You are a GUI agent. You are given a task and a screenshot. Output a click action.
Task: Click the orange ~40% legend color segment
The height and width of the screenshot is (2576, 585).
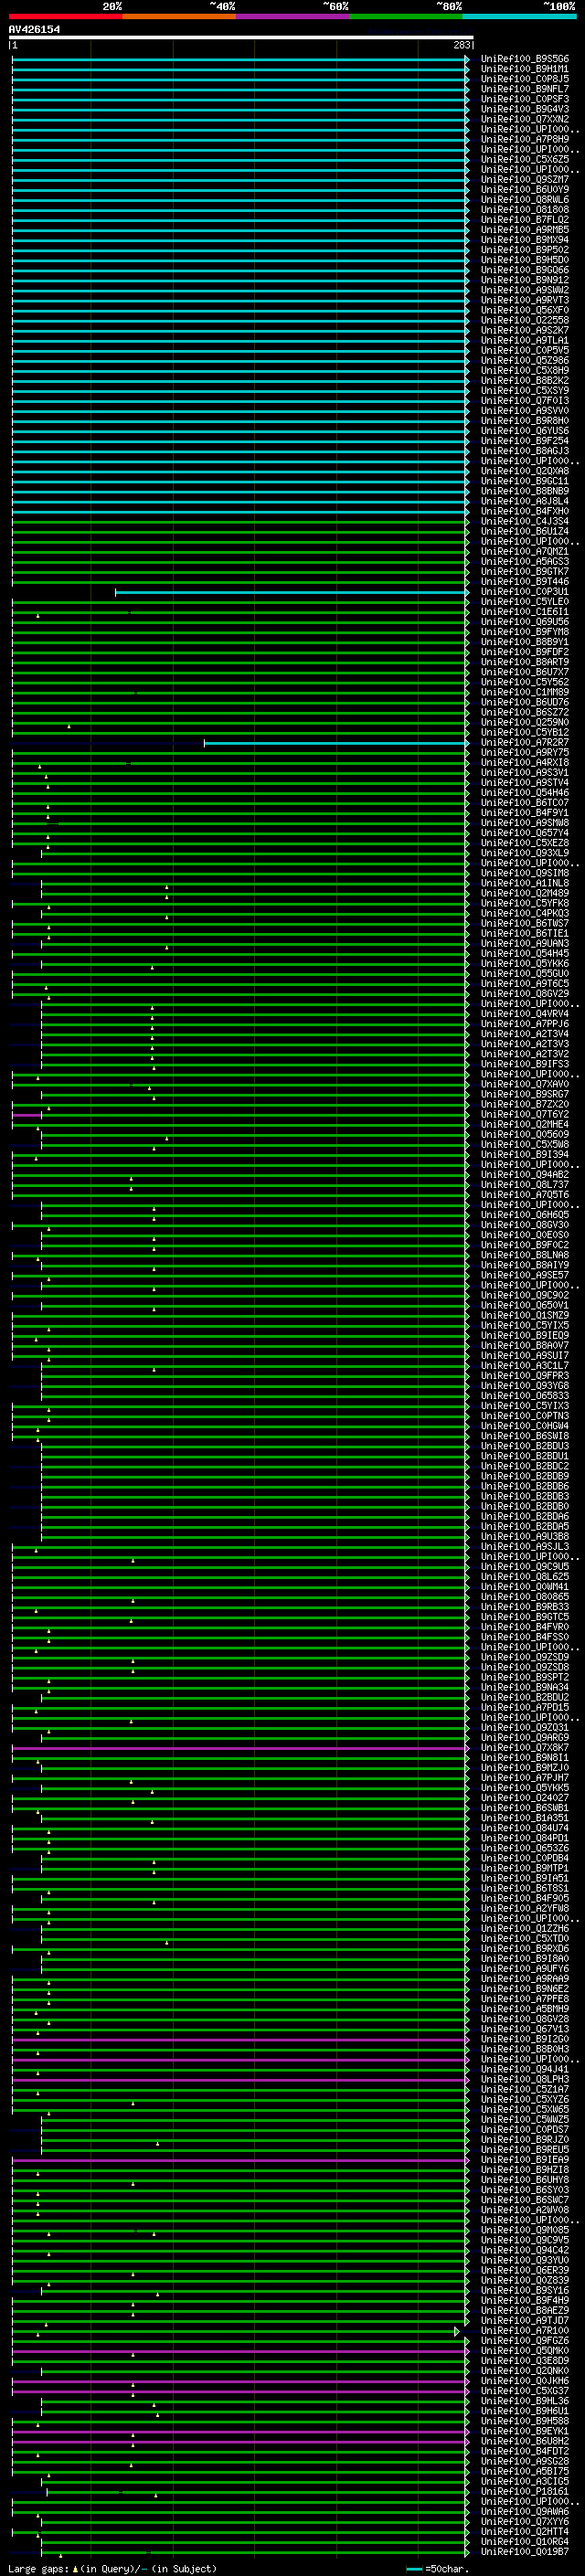[x=179, y=16]
